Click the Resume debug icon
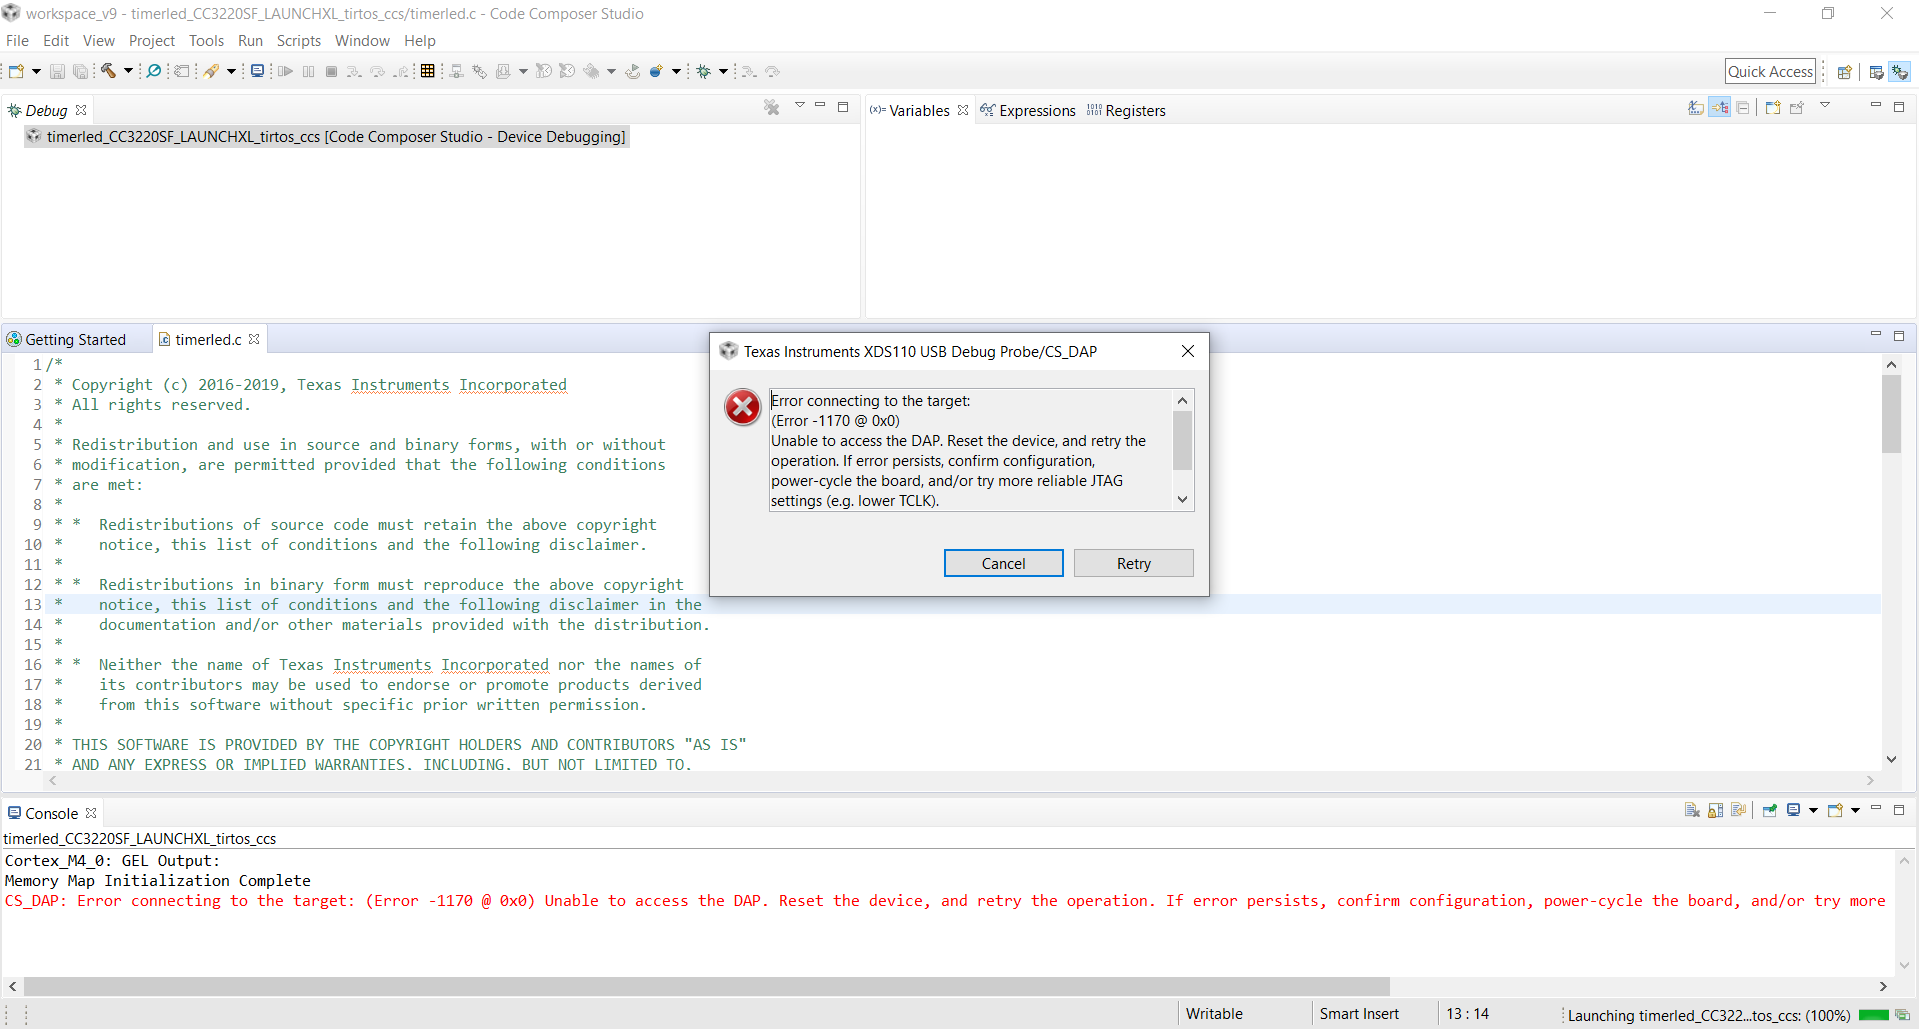This screenshot has height=1029, width=1919. click(x=285, y=71)
